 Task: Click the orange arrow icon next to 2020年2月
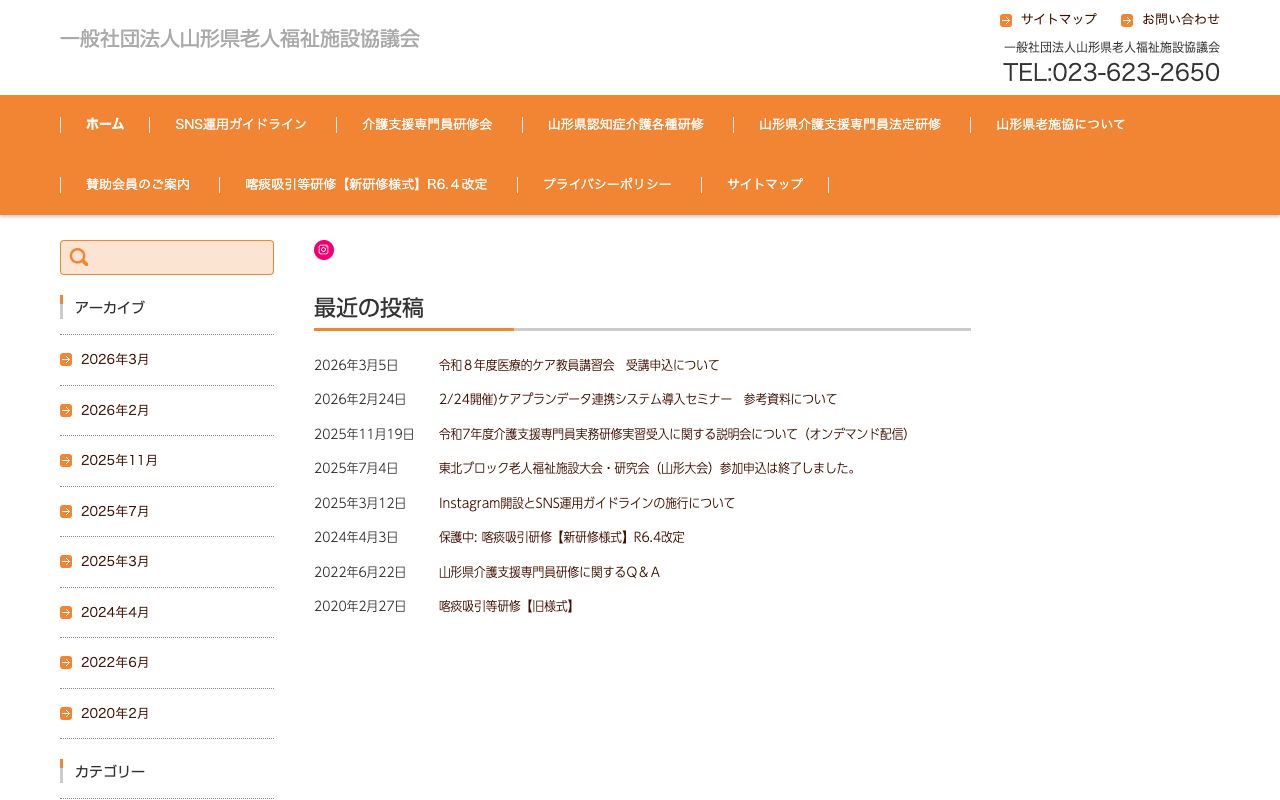pyautogui.click(x=66, y=713)
